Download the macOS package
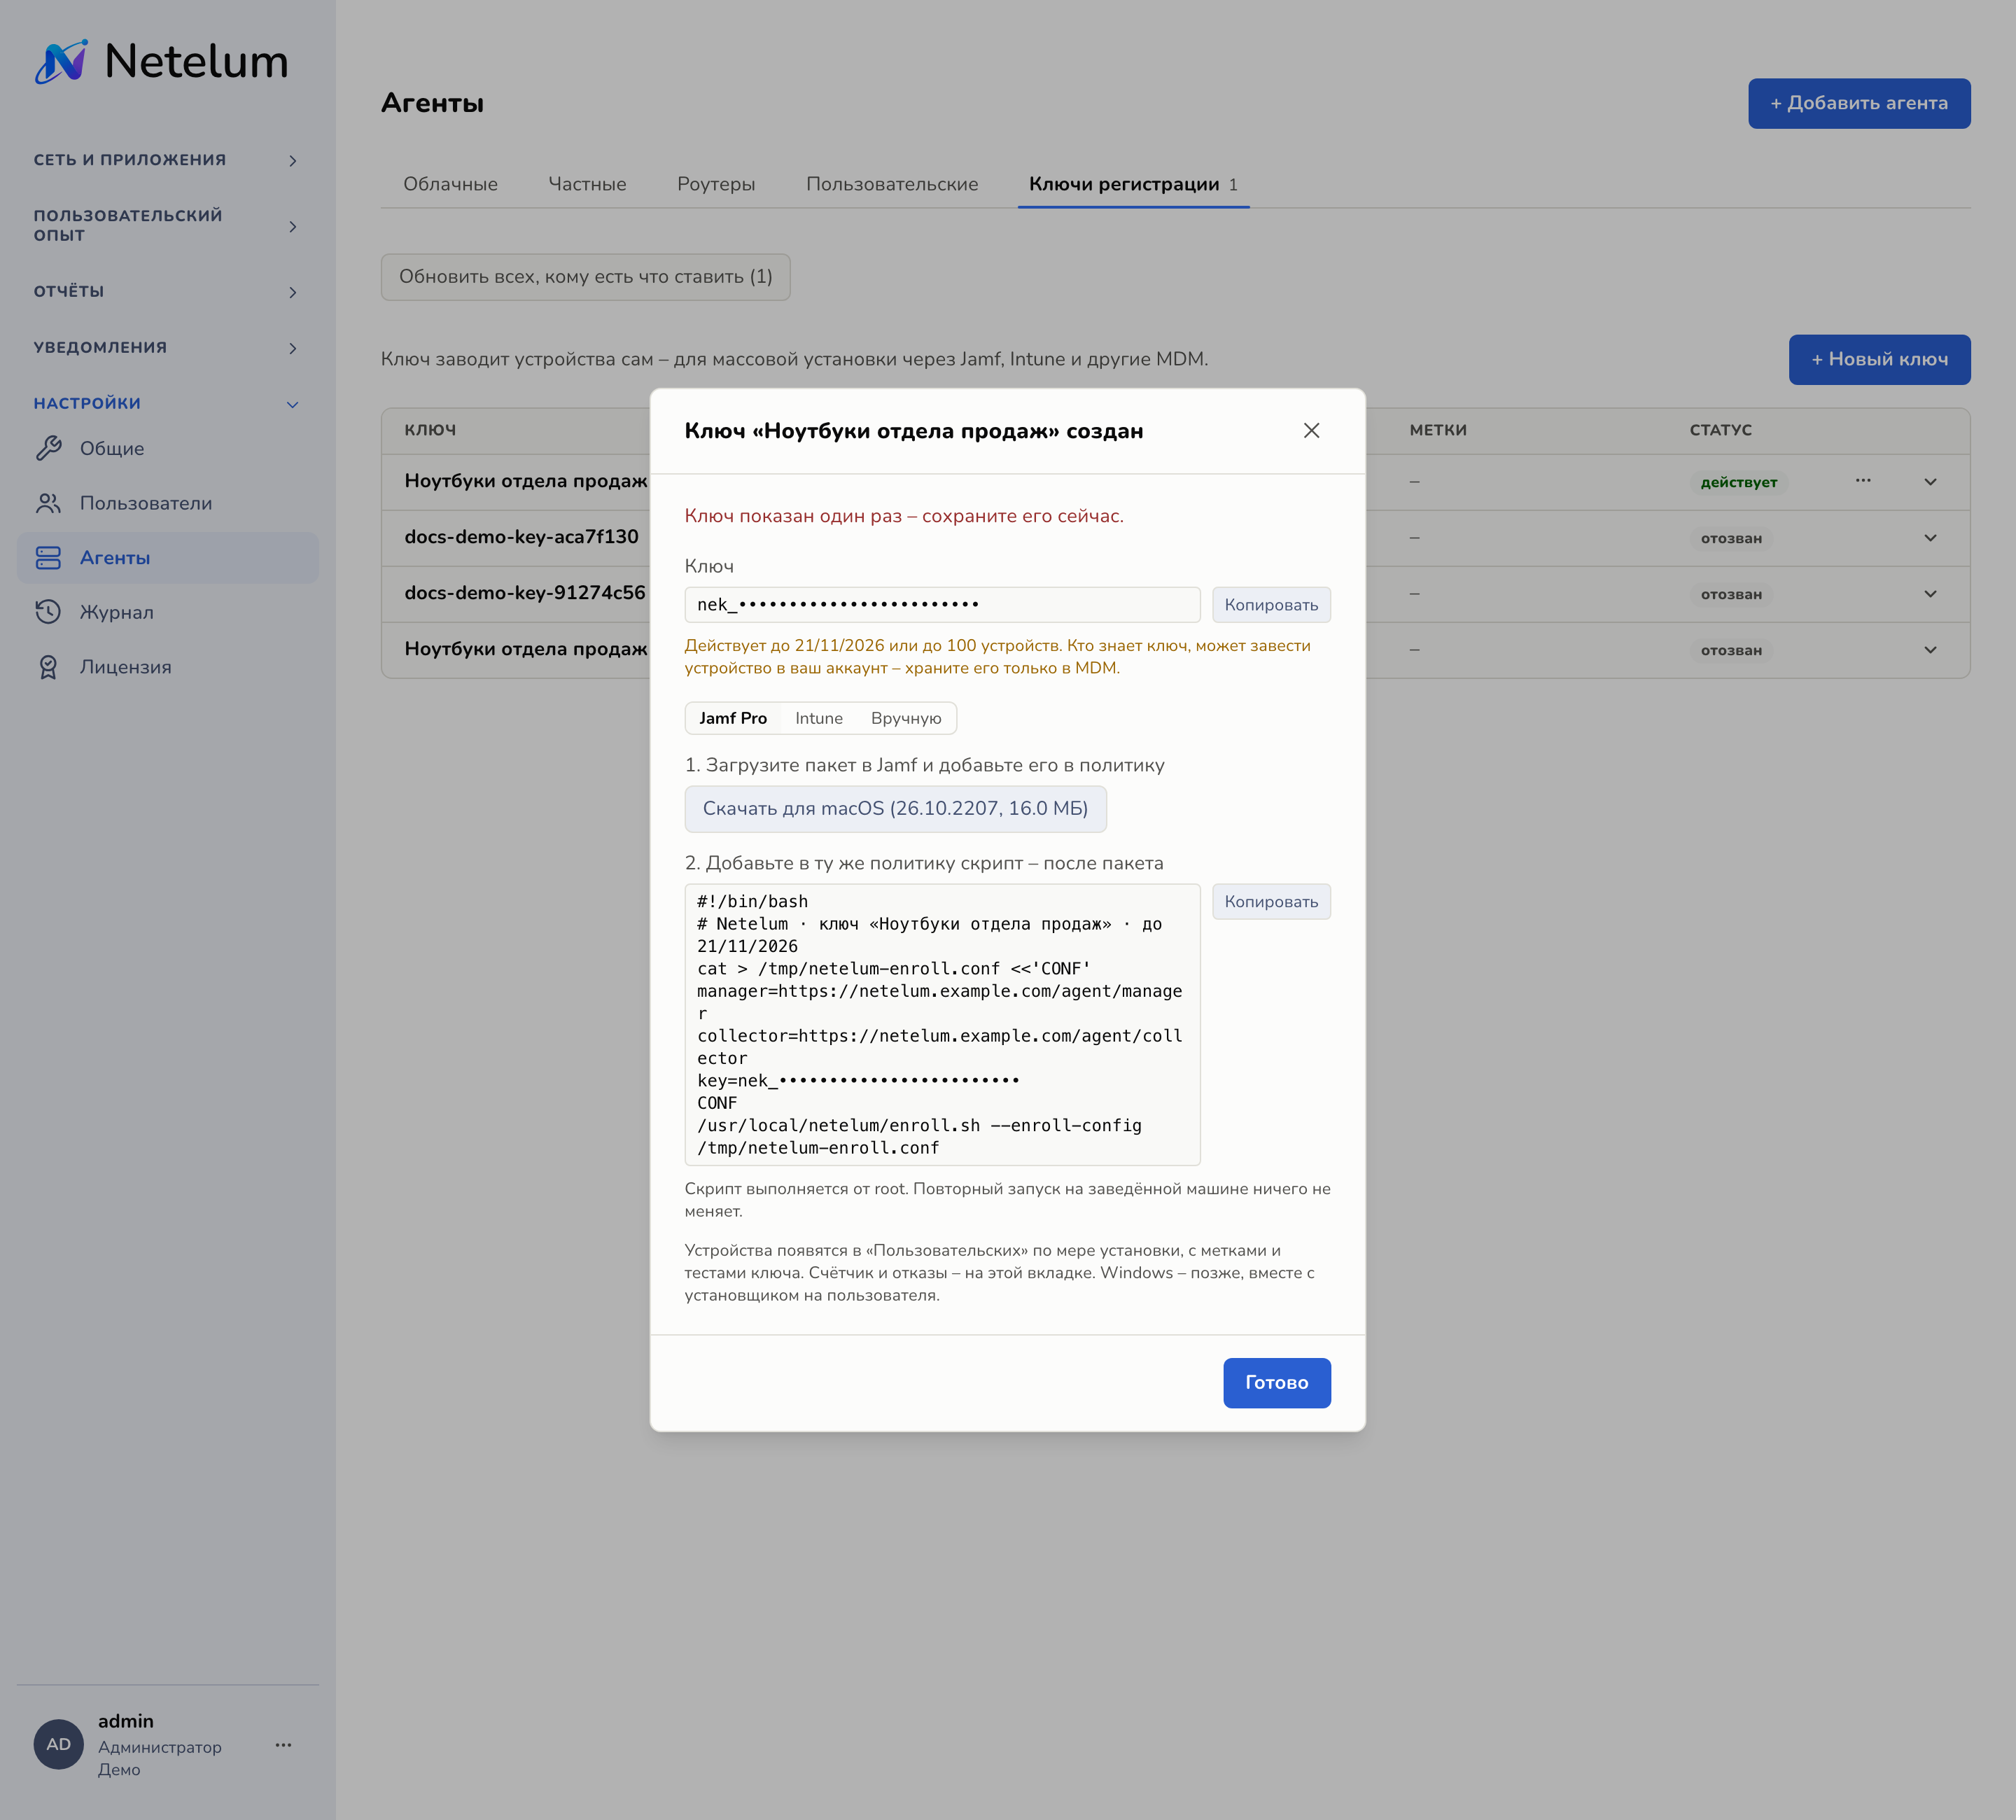This screenshot has height=1820, width=2016. pyautogui.click(x=895, y=809)
